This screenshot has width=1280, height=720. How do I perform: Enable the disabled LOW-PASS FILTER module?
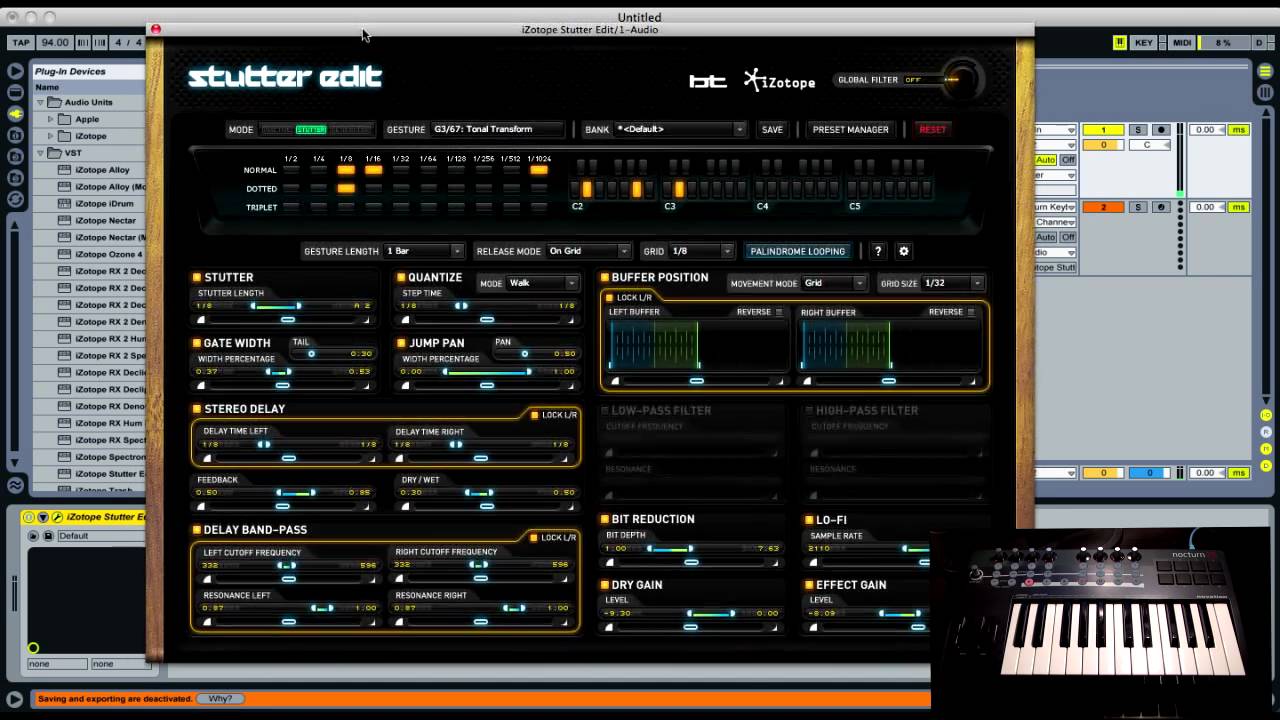[x=604, y=410]
